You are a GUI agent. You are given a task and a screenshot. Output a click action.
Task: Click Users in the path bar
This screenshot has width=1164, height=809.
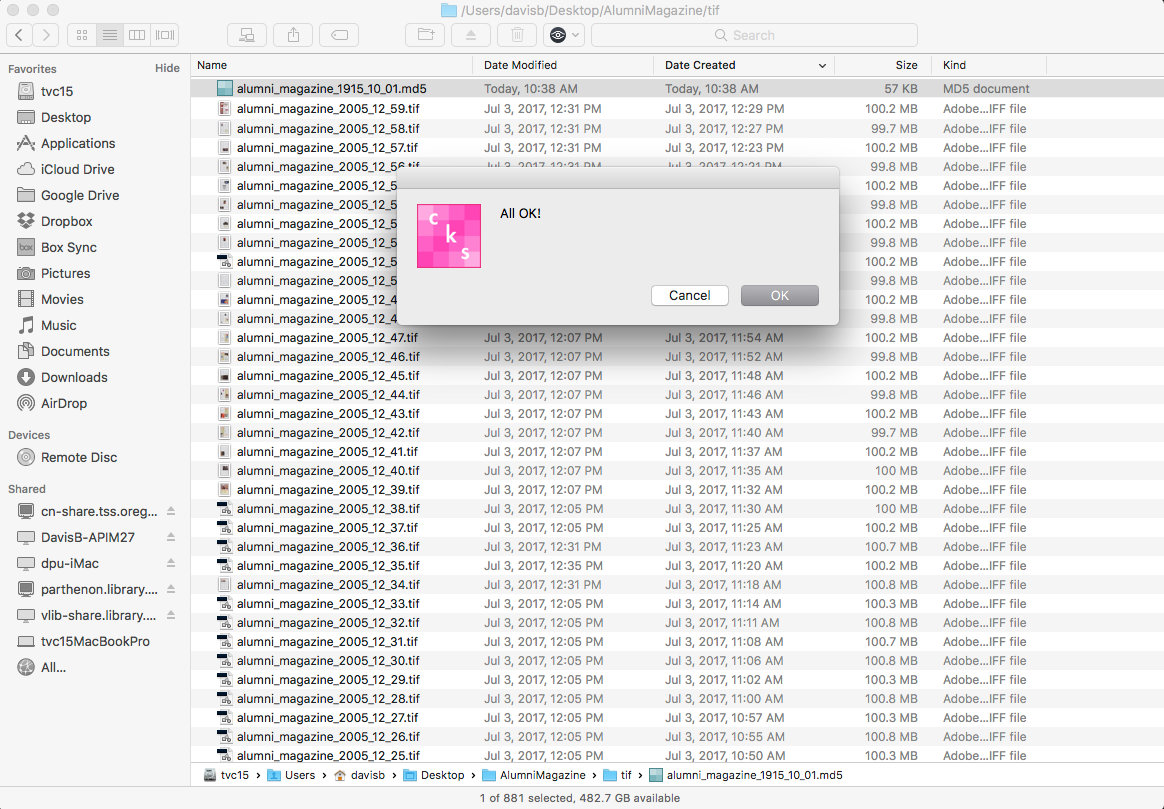click(x=291, y=775)
